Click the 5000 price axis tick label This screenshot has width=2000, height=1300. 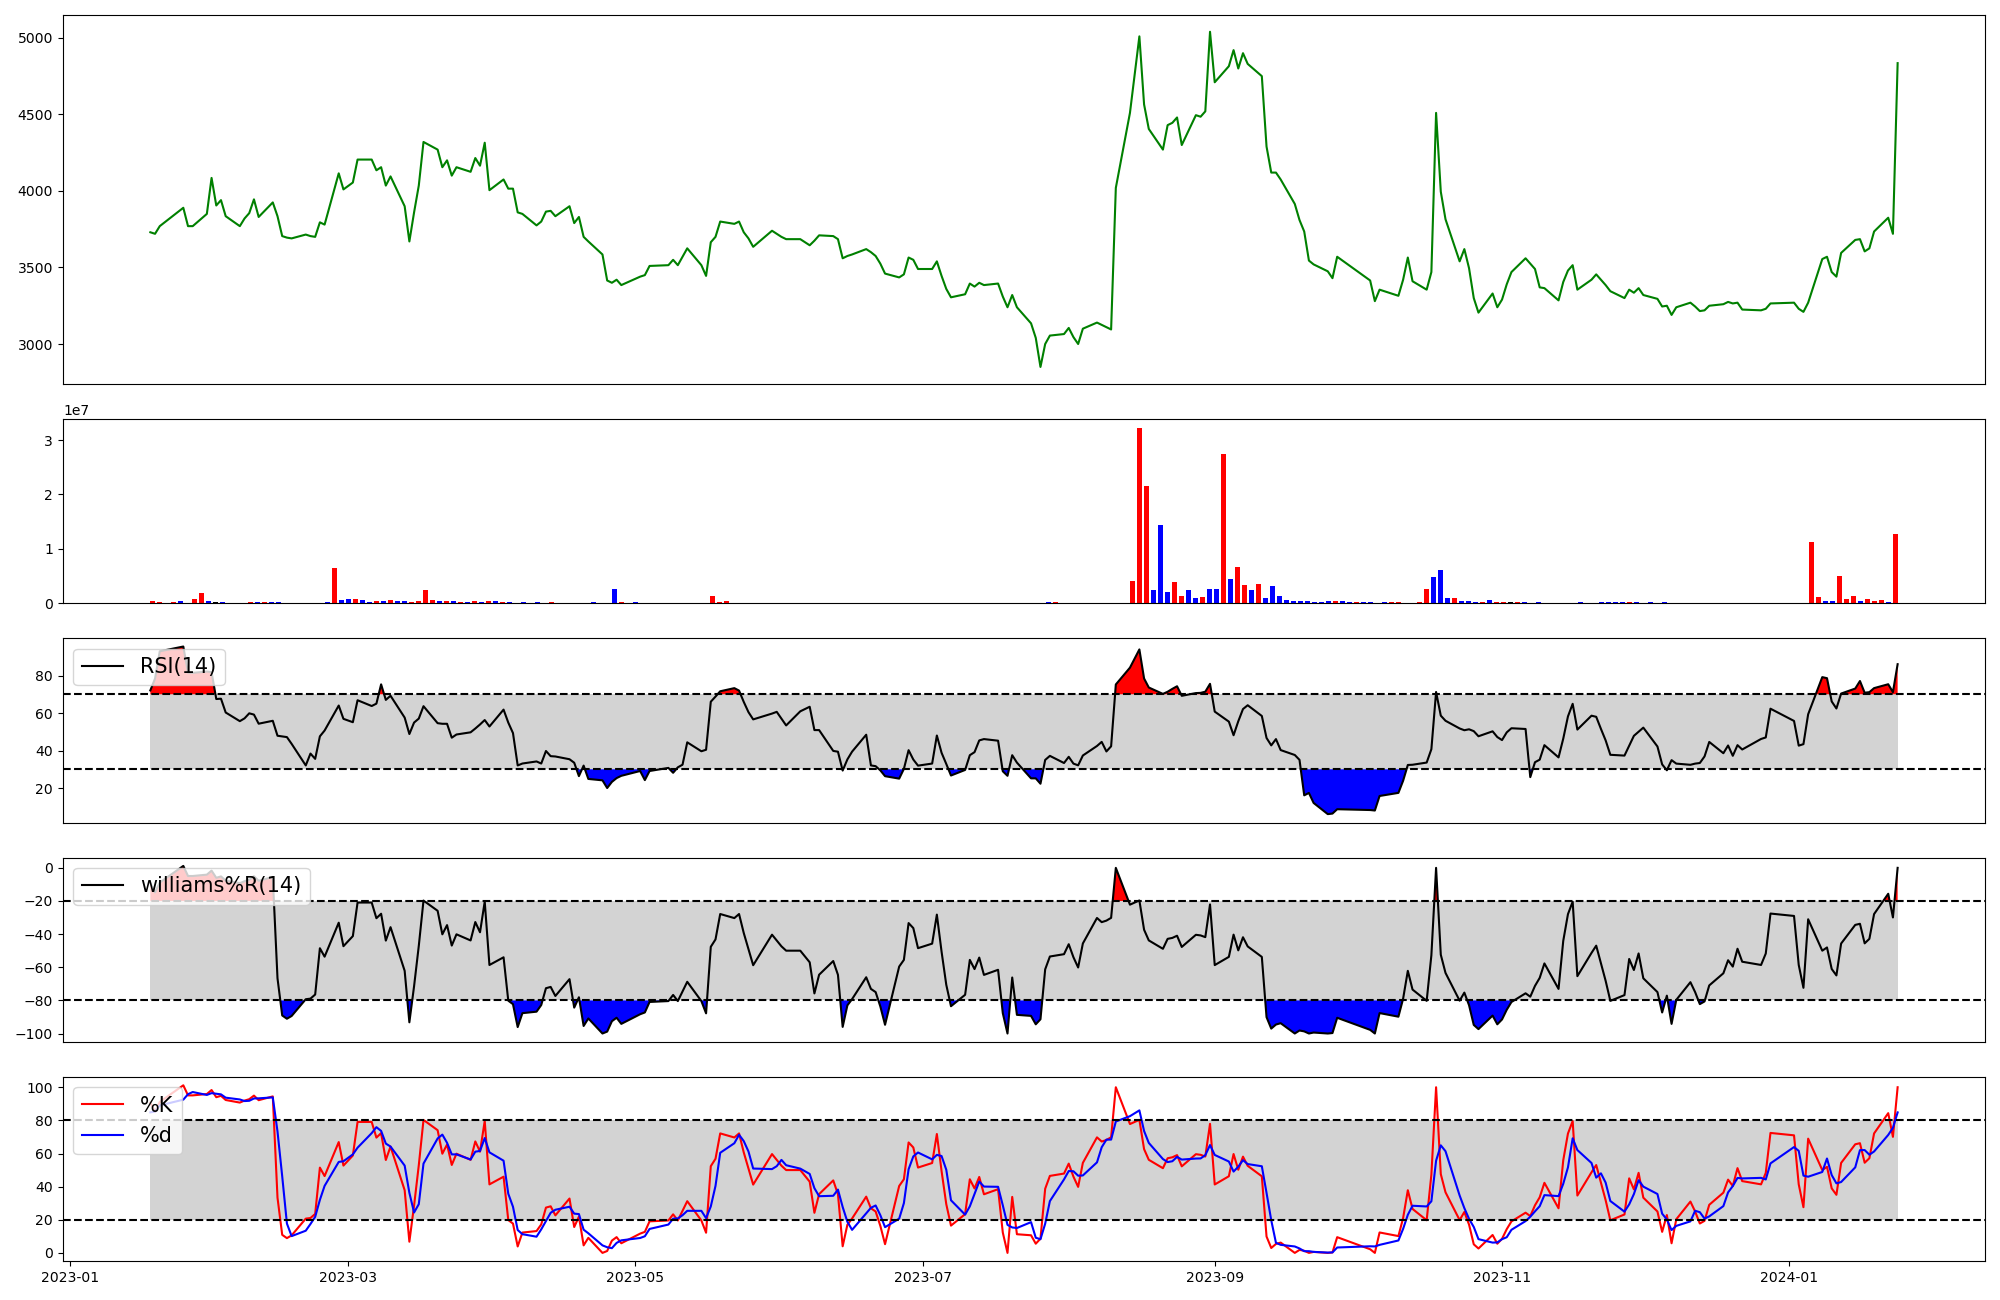tap(35, 38)
